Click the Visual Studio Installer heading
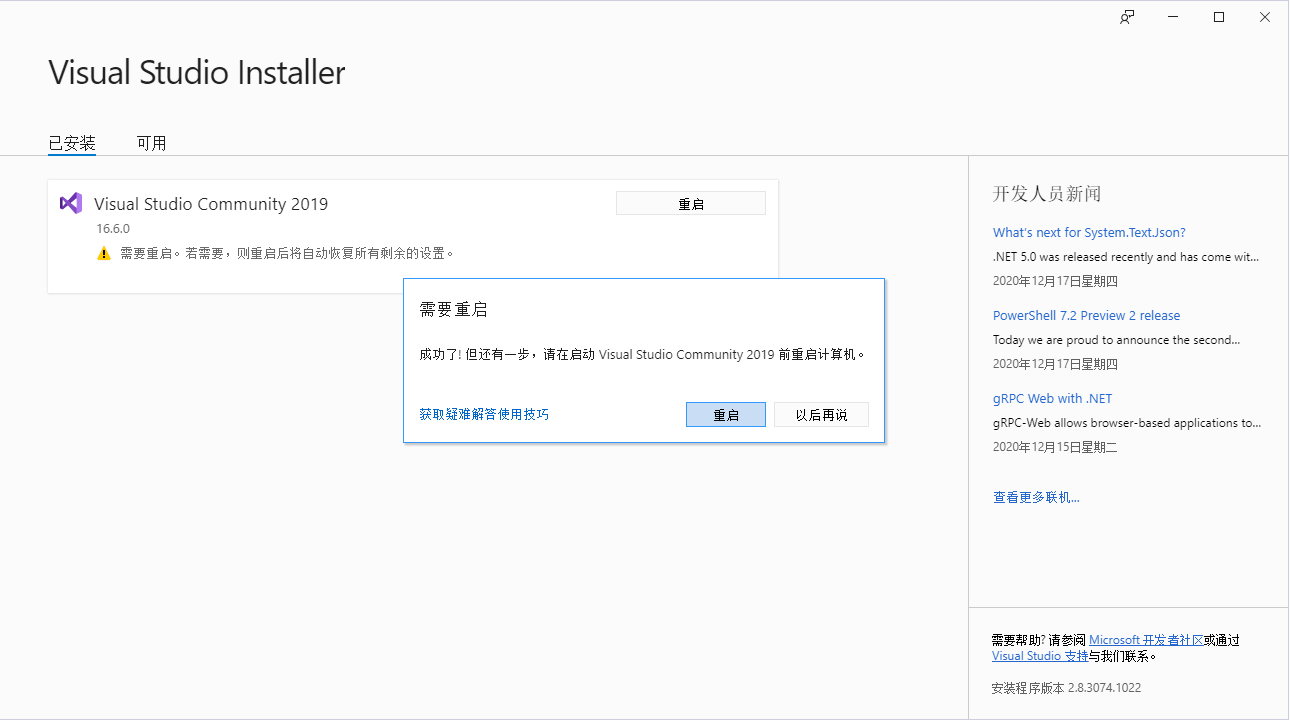This screenshot has width=1290, height=720. click(197, 72)
